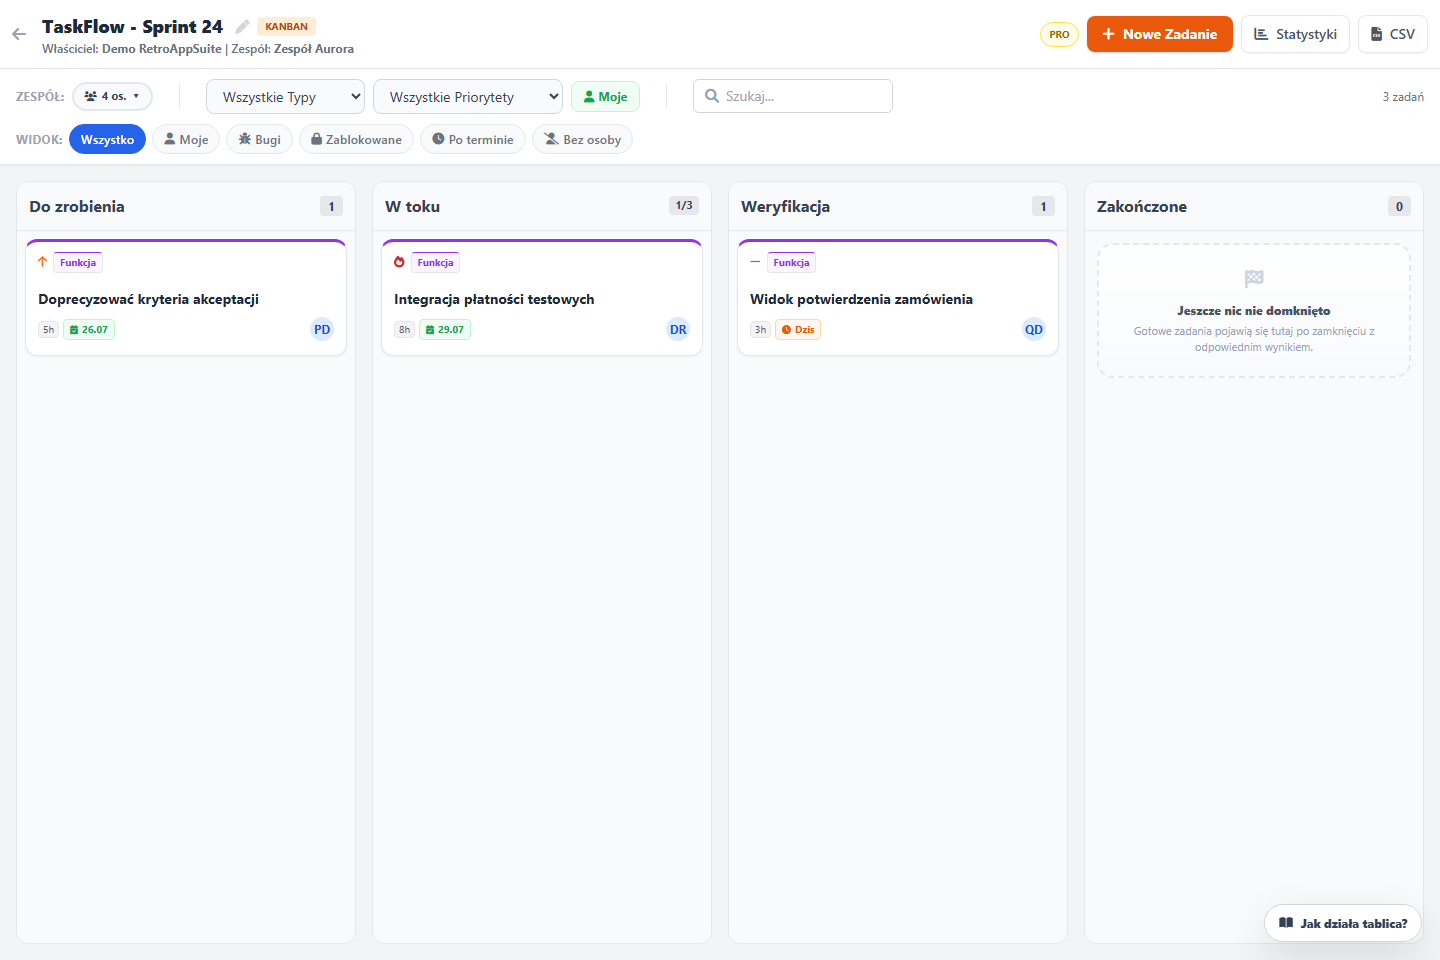Click the Weryfikacja column header
Screen dimensions: 1440x960
pos(898,206)
